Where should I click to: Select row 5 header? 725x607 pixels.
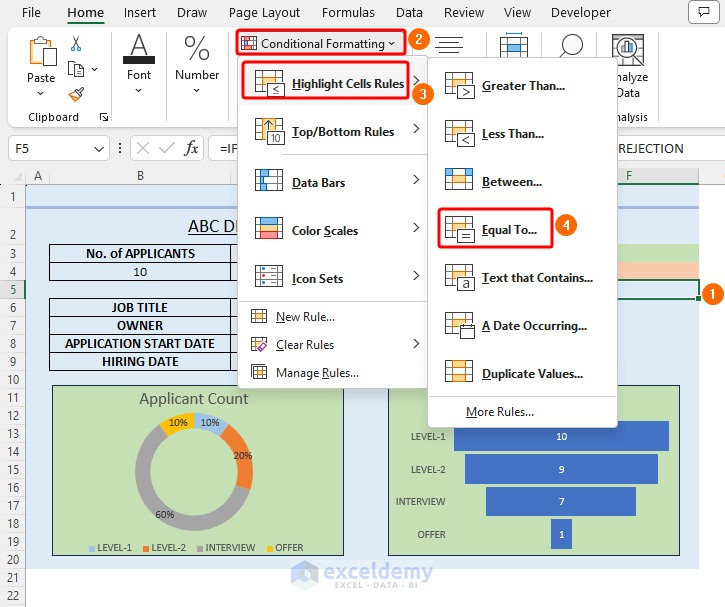coord(13,289)
